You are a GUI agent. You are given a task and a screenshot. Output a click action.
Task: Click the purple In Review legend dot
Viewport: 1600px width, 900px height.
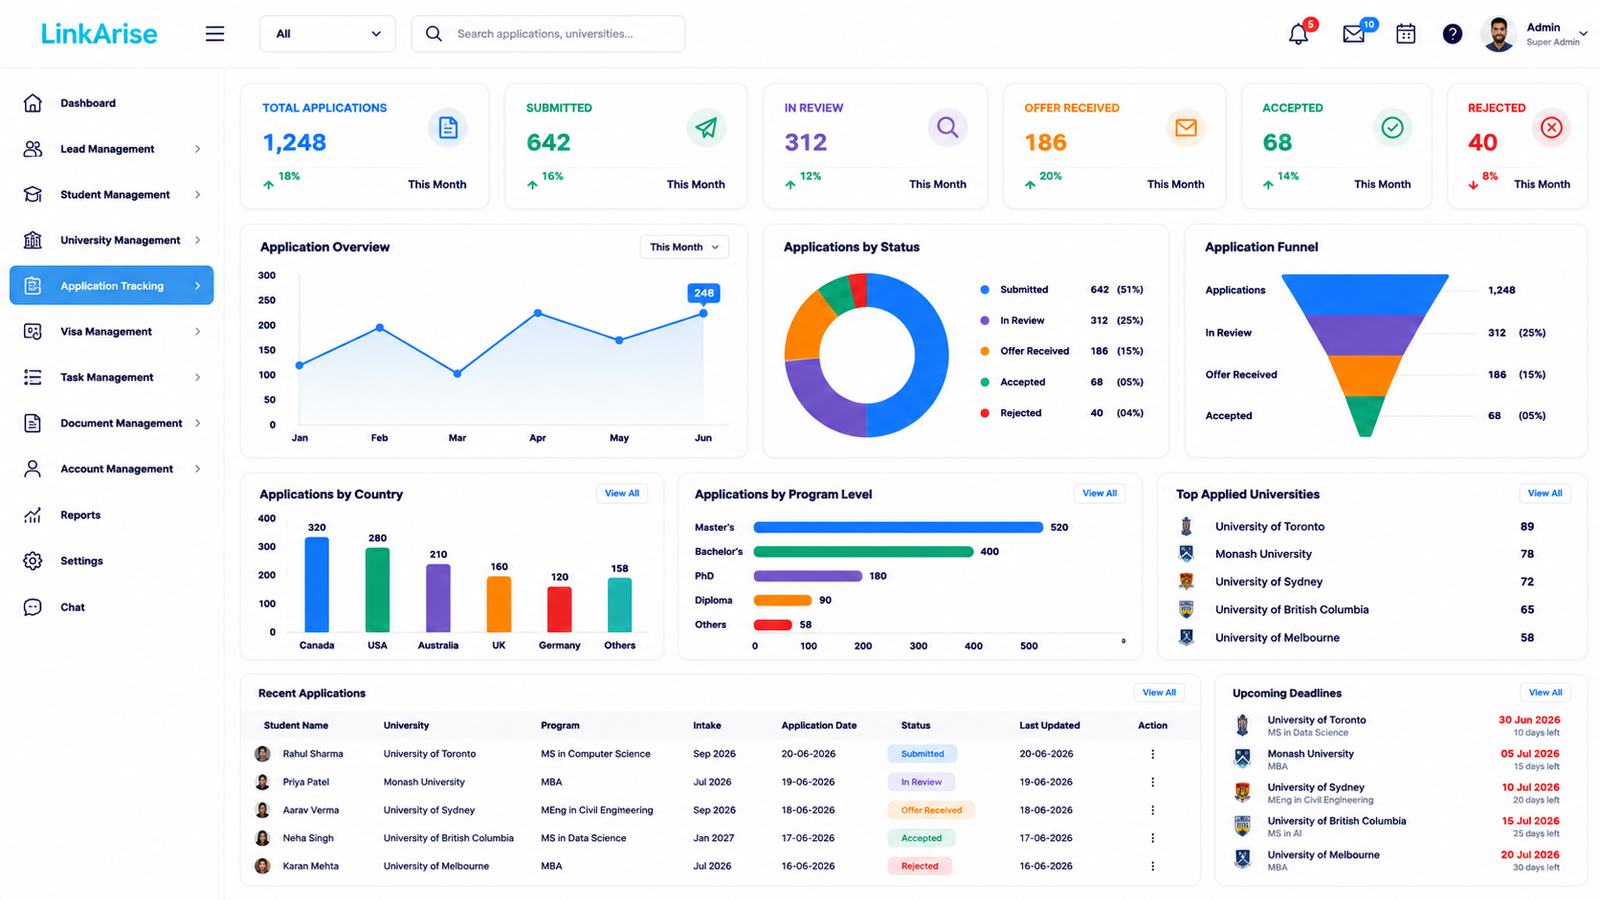coord(985,321)
